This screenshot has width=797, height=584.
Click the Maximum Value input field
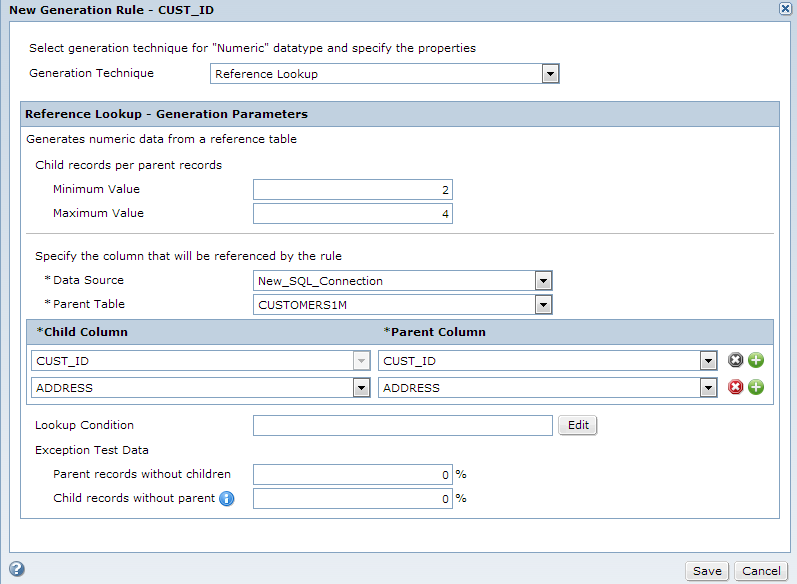353,213
